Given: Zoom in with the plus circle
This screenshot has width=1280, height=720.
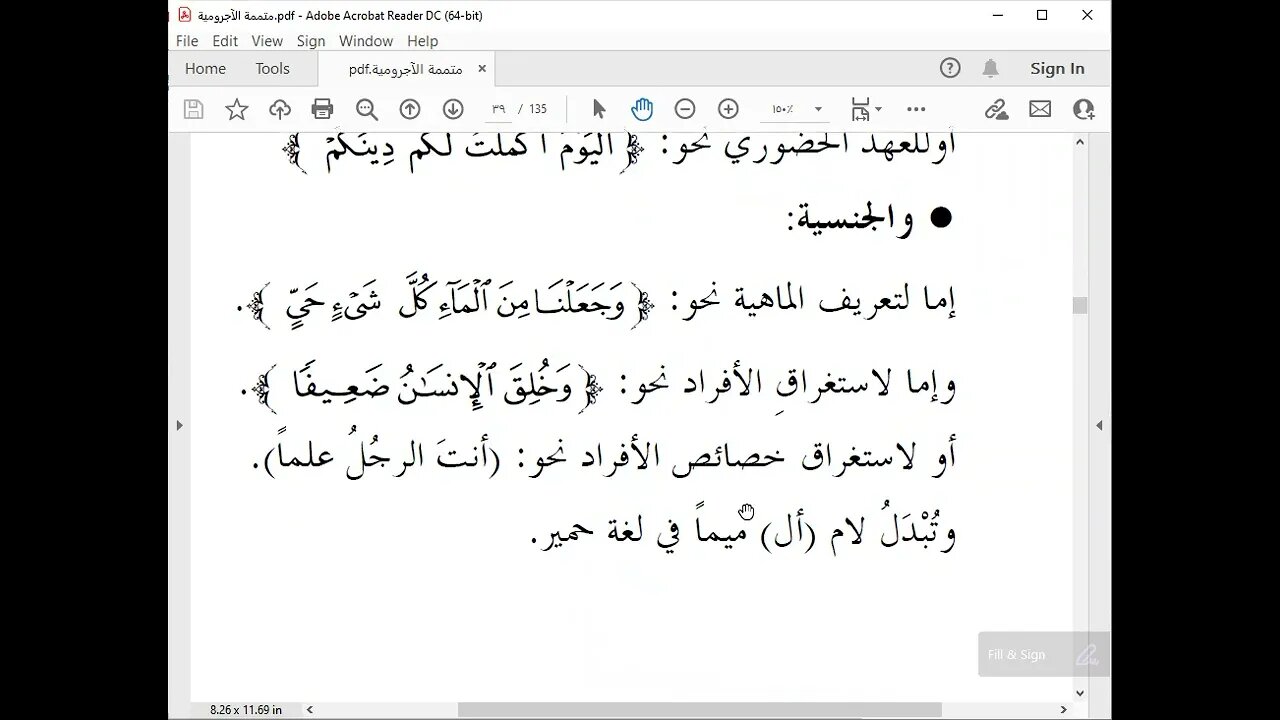Looking at the screenshot, I should pos(728,109).
